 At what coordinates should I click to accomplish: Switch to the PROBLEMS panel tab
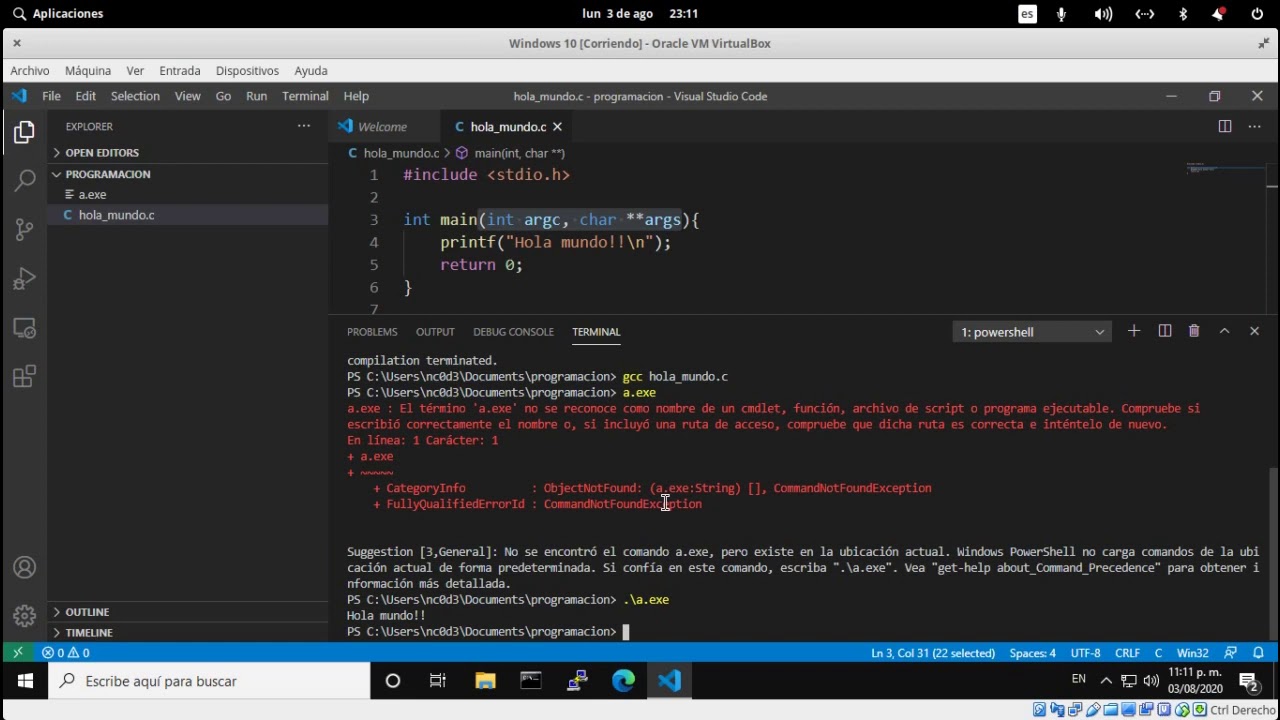click(372, 332)
